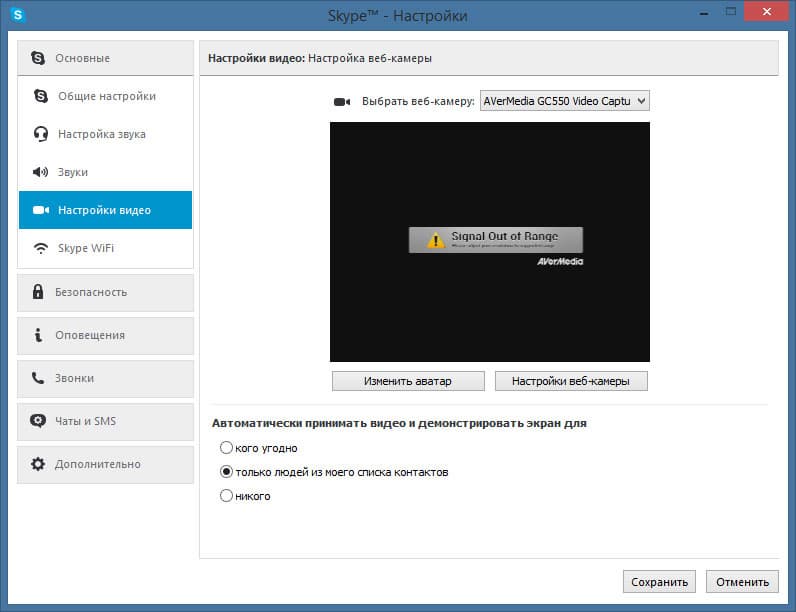The height and width of the screenshot is (612, 796).
Task: Click the Настройки веб-камеры button
Action: tap(571, 381)
